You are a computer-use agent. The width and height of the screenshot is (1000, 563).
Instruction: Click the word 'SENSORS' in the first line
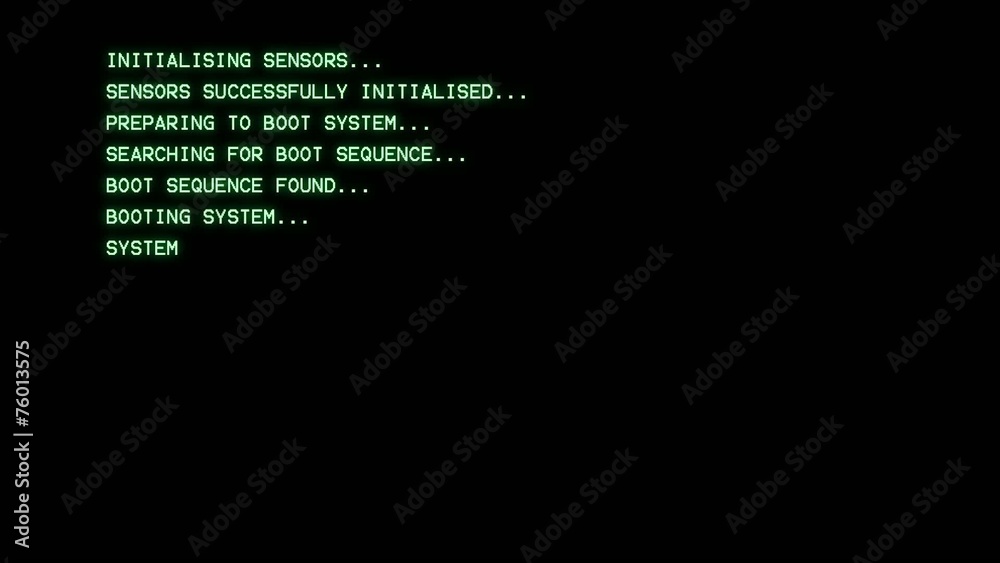305,61
